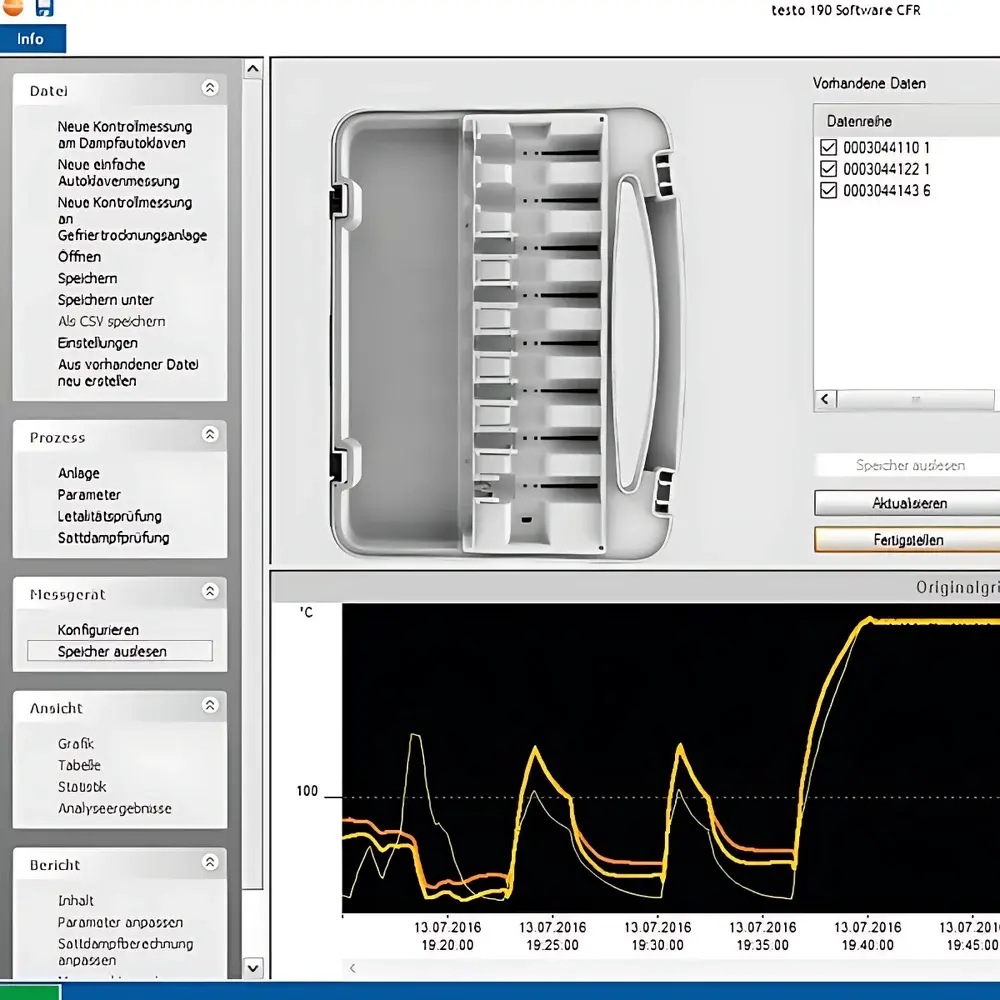Click the left arrow of the Datenreihe horizontal scrollbar
The height and width of the screenshot is (1000, 1000).
point(824,399)
